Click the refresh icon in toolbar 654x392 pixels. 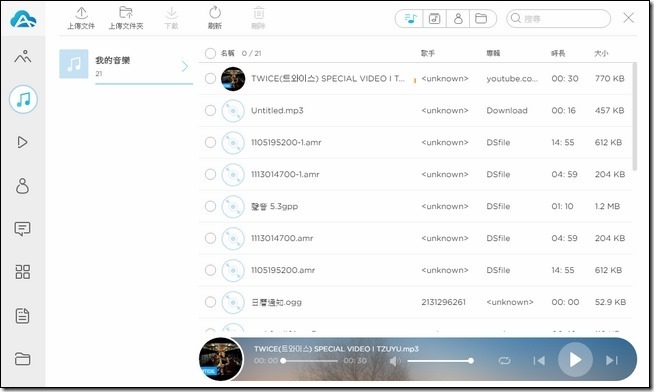(x=215, y=13)
